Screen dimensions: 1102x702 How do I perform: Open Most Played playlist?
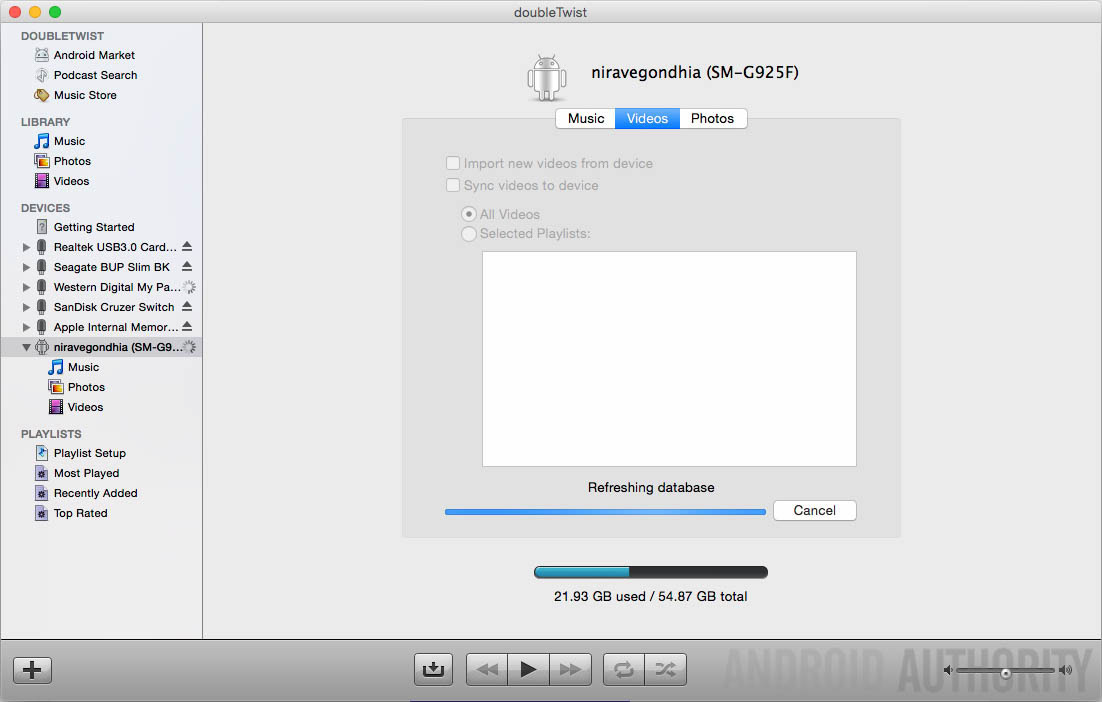pos(86,473)
